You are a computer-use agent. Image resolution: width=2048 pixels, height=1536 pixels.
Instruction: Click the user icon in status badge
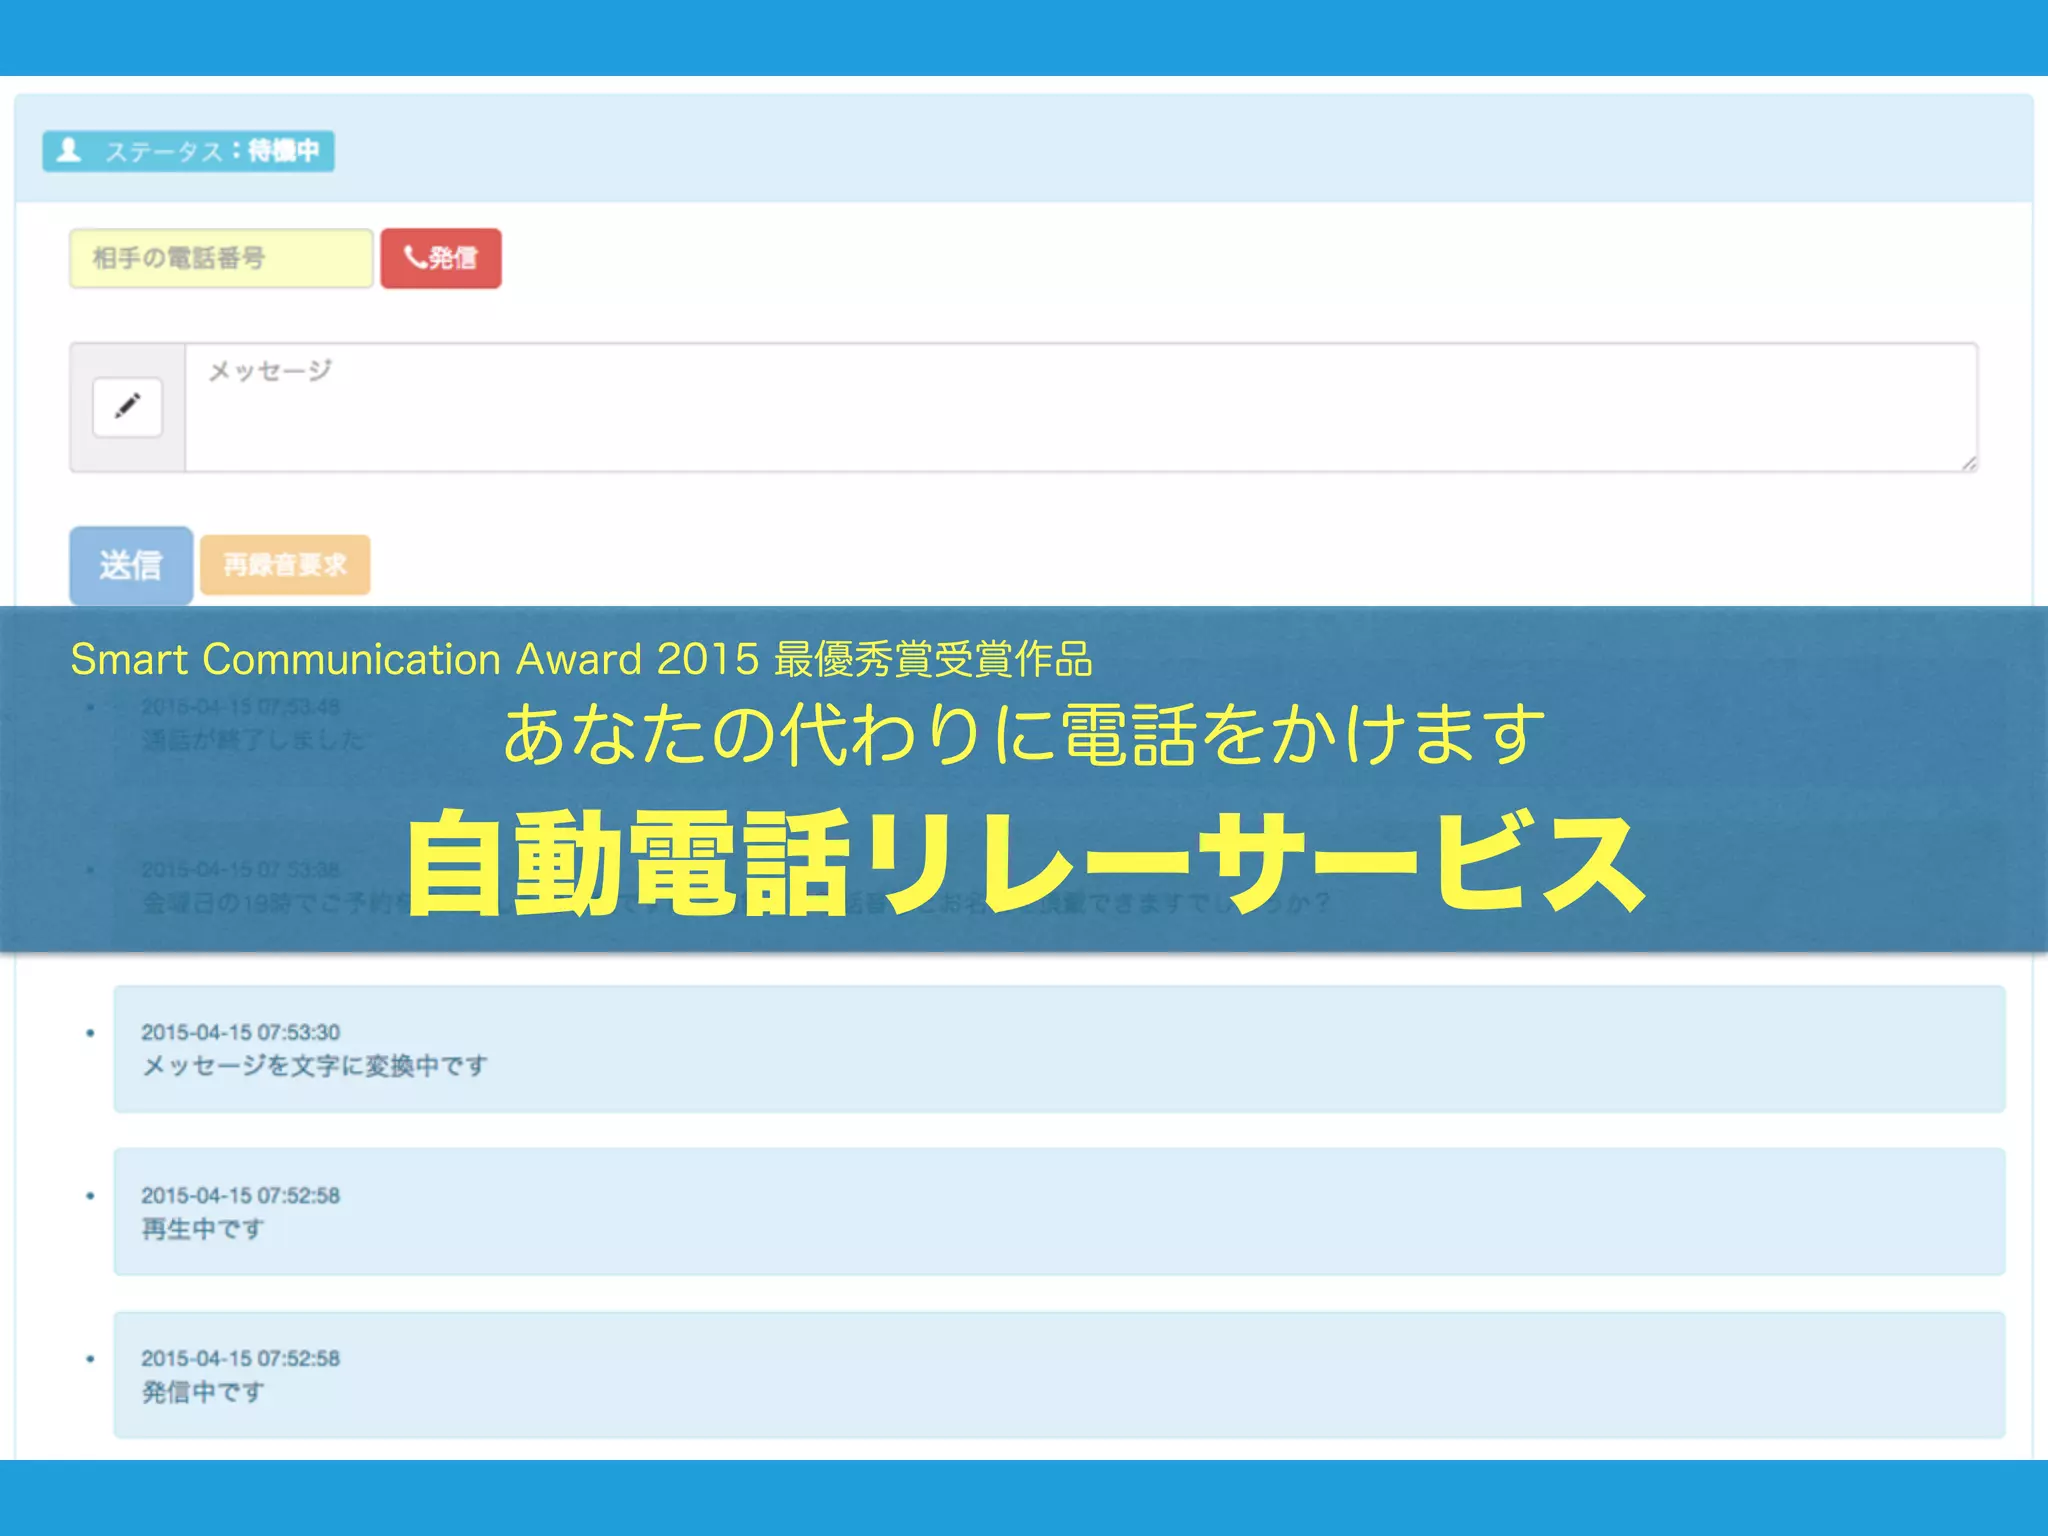[x=68, y=151]
